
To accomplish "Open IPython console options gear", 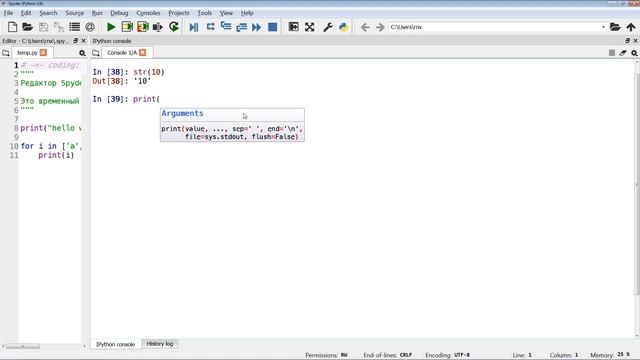I will [634, 53].
